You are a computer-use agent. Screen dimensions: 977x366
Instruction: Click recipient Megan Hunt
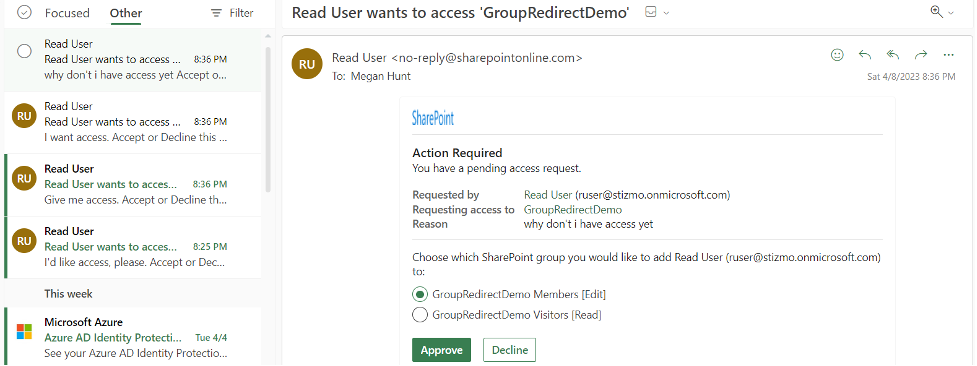pyautogui.click(x=381, y=76)
